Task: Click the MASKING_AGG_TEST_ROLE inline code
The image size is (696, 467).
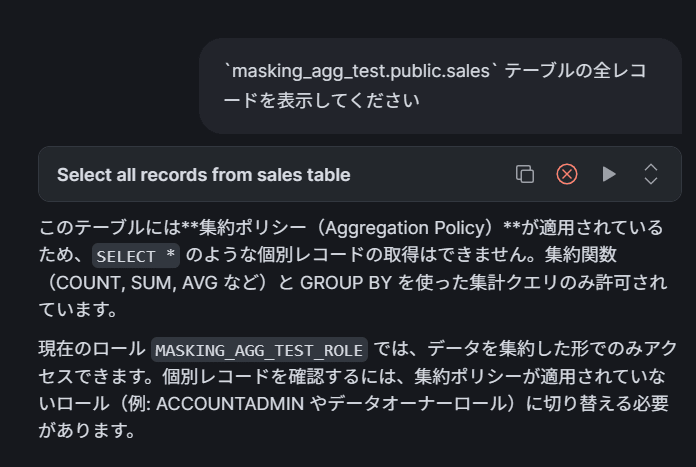Action: 259,350
